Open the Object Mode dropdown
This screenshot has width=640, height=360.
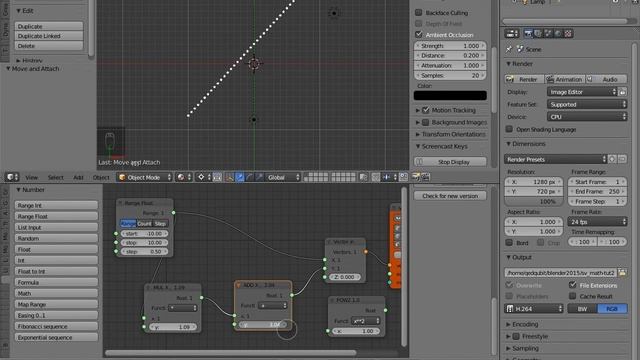pyautogui.click(x=144, y=177)
